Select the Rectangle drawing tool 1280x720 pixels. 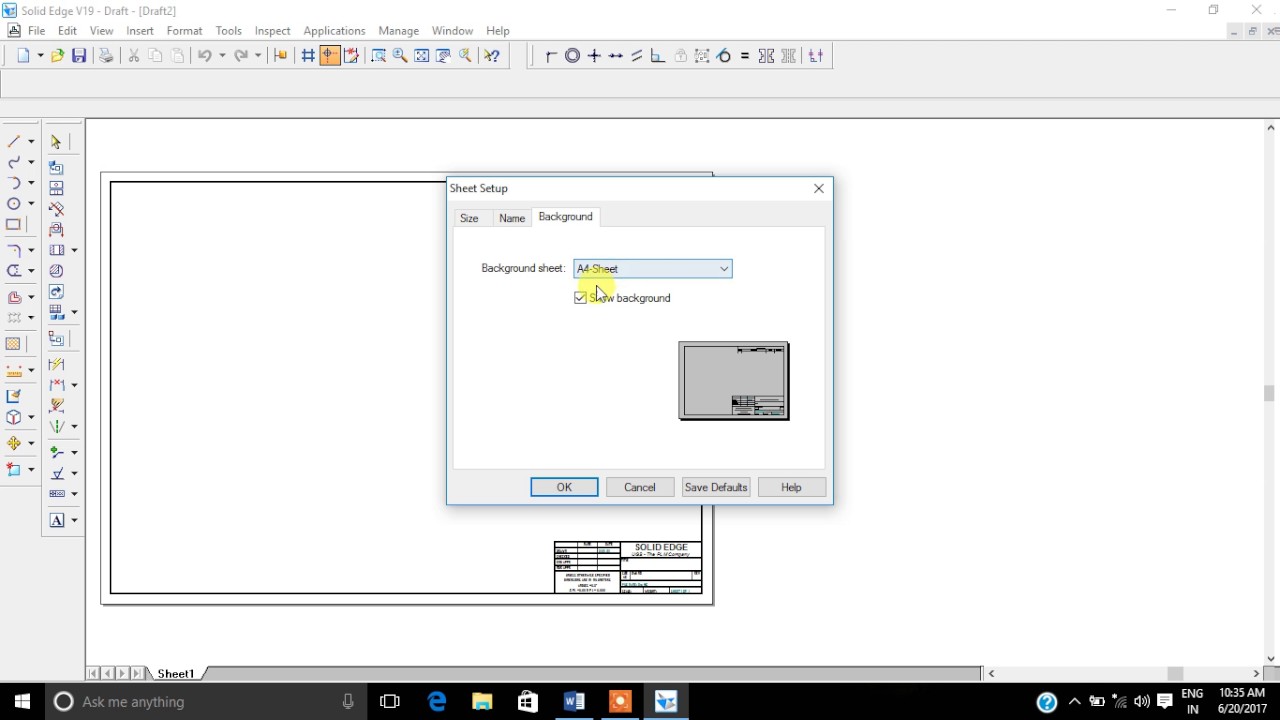[14, 224]
